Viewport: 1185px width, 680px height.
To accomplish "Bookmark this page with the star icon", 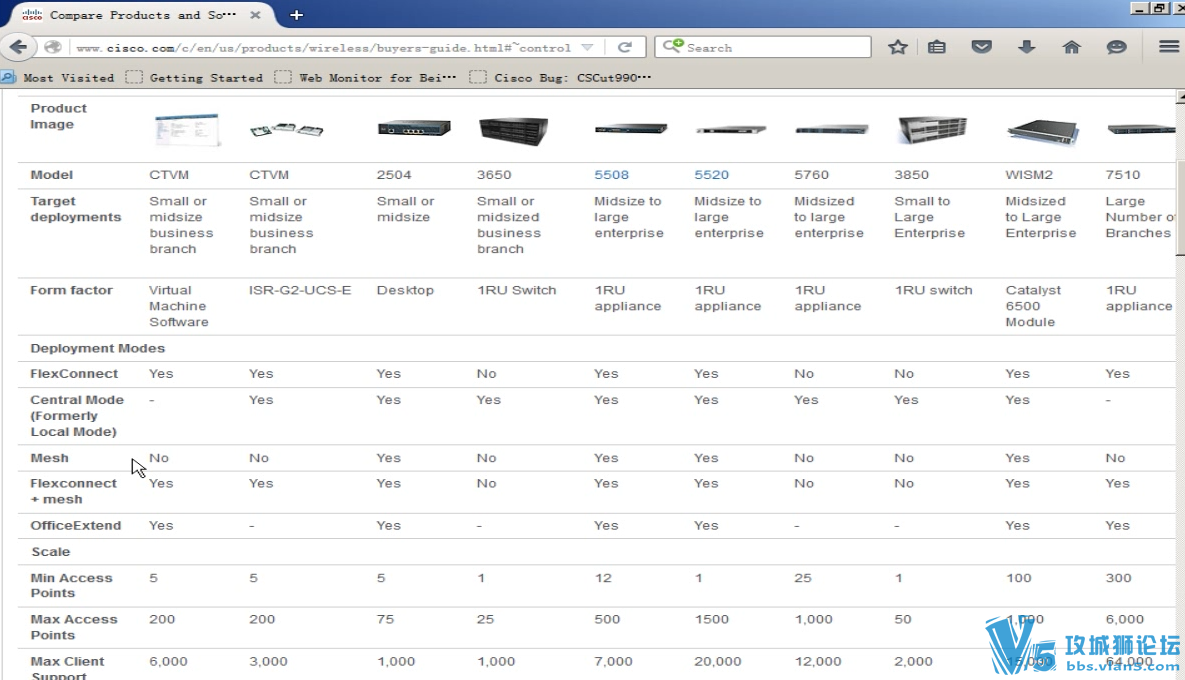I will [x=897, y=47].
